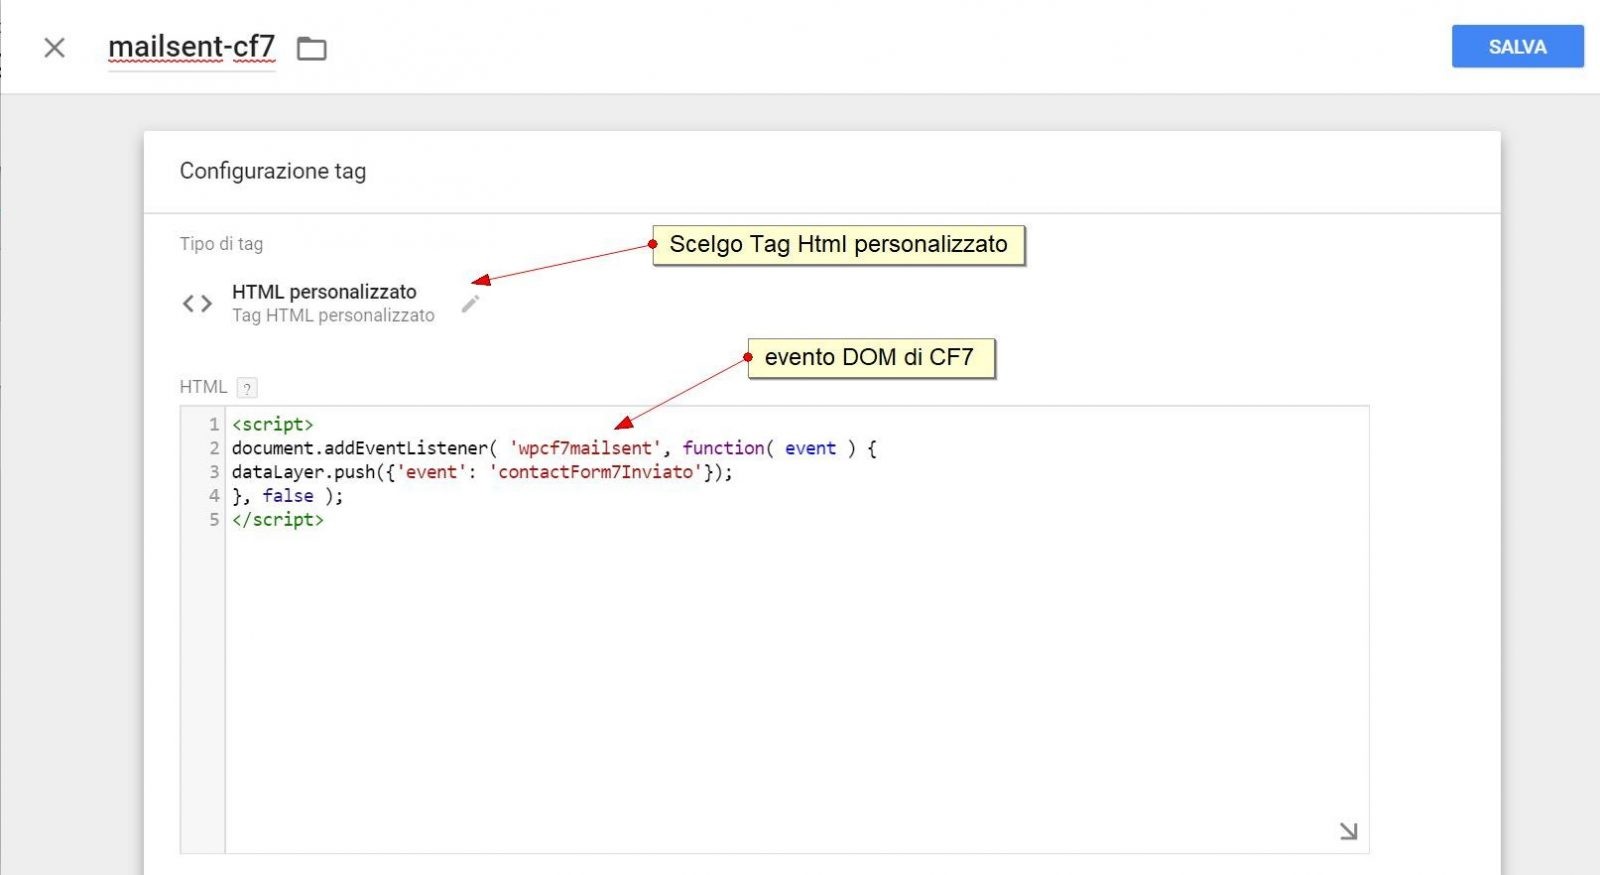Place cursor on the opening <script> line

[x=273, y=425]
